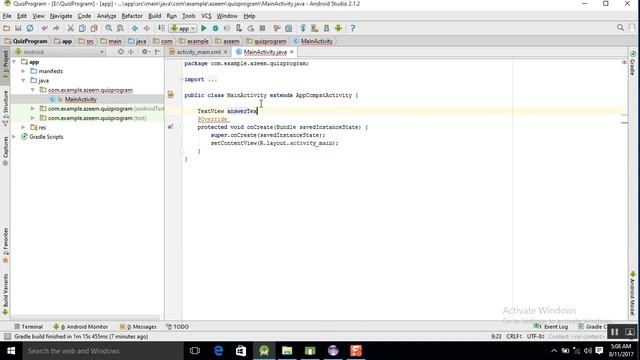This screenshot has height=360, width=640.
Task: Open the Messages tool window
Action: (138, 327)
